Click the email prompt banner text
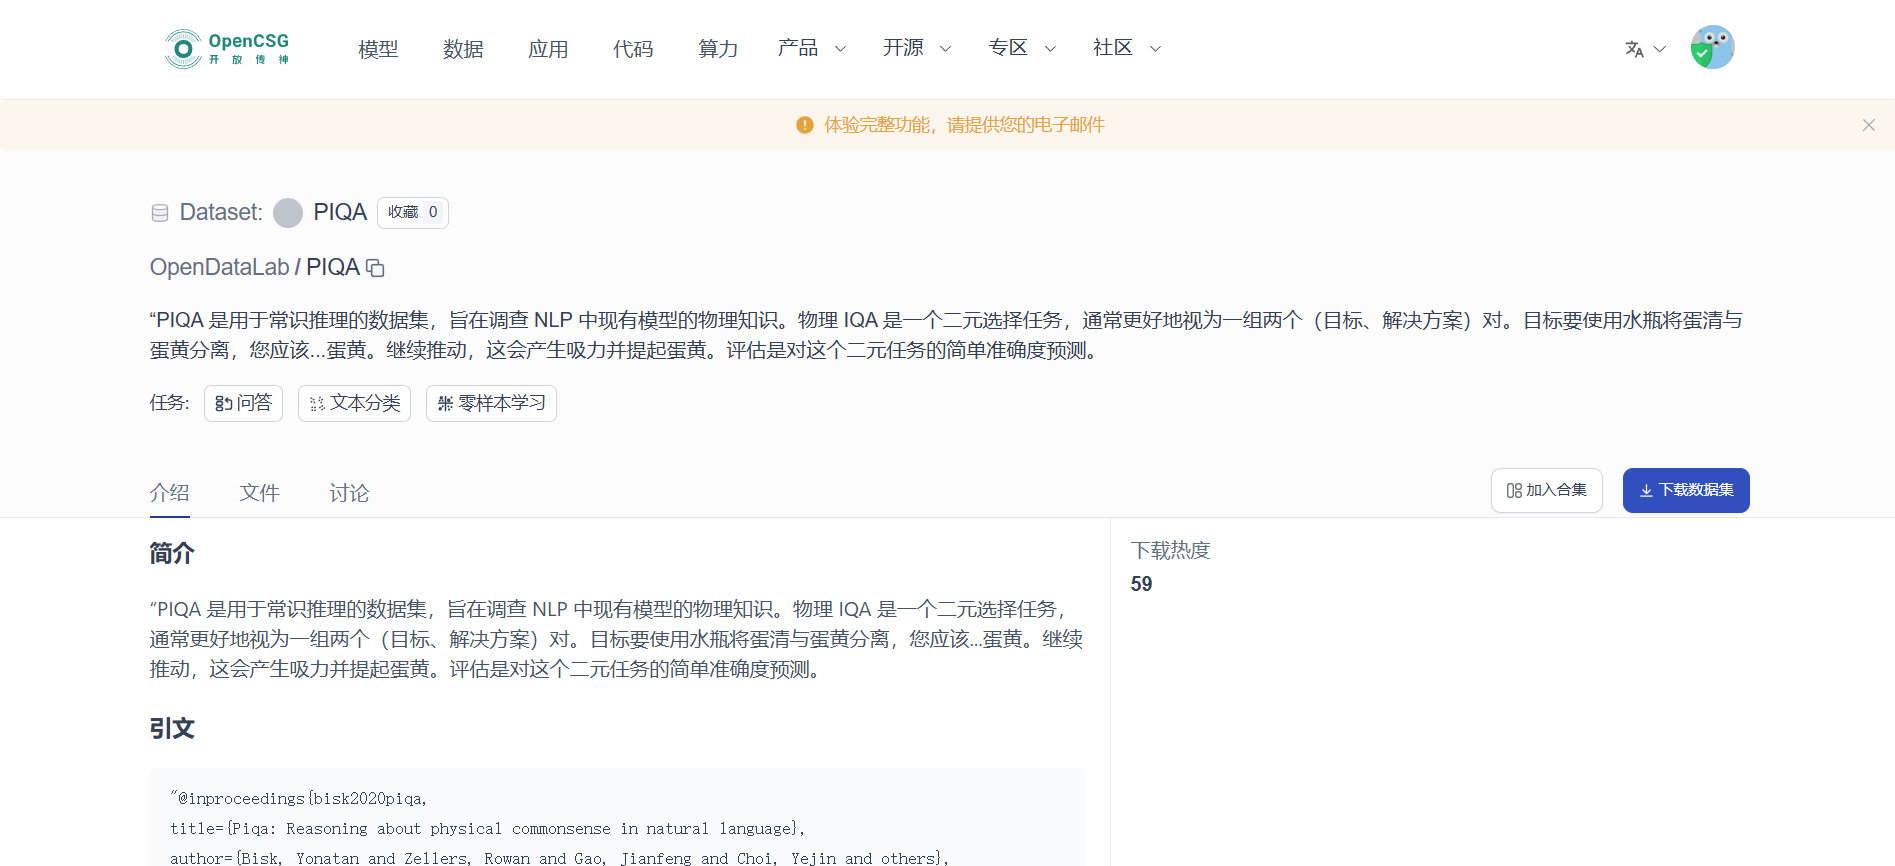This screenshot has height=866, width=1895. click(964, 125)
